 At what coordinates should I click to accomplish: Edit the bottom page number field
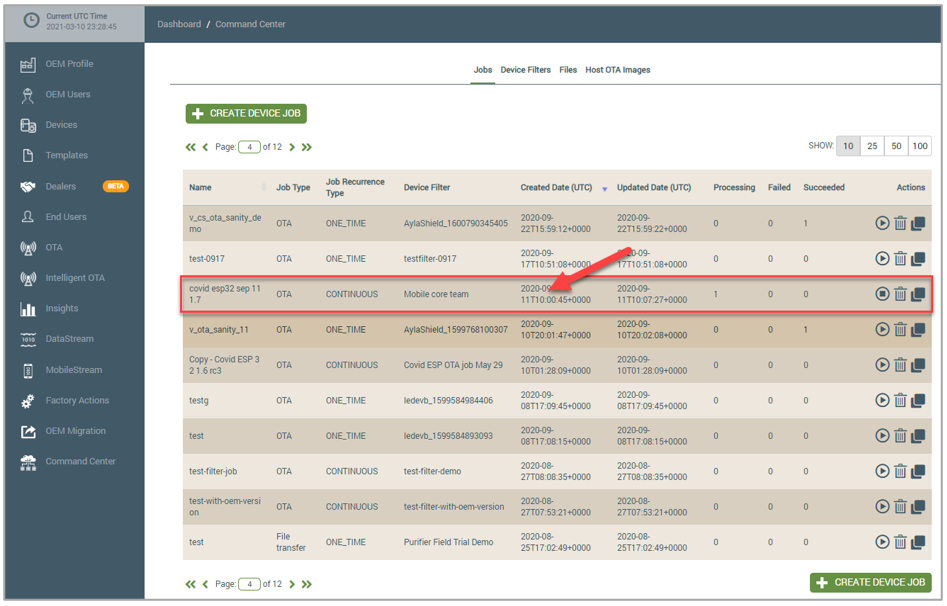pyautogui.click(x=249, y=584)
